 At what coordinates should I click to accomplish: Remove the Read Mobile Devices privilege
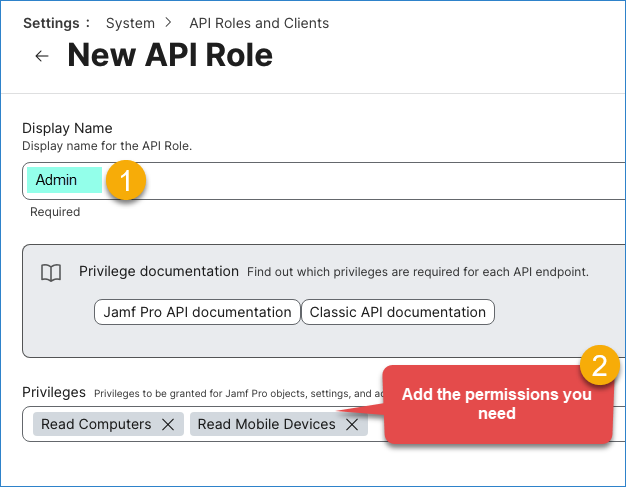(352, 424)
